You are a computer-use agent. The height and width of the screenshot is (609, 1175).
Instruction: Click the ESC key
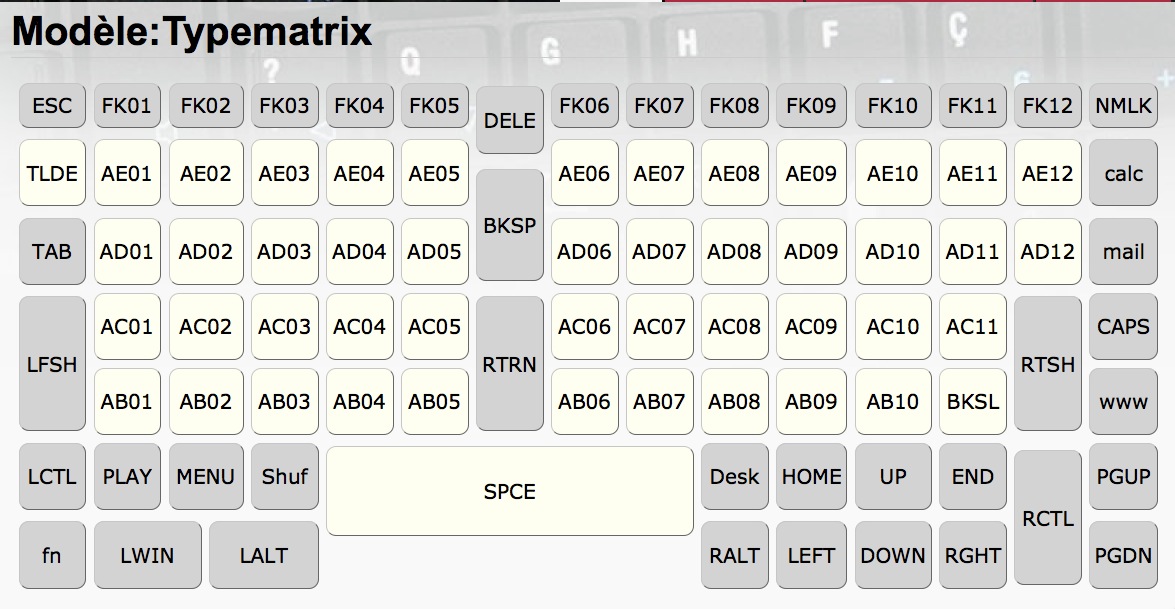[52, 106]
